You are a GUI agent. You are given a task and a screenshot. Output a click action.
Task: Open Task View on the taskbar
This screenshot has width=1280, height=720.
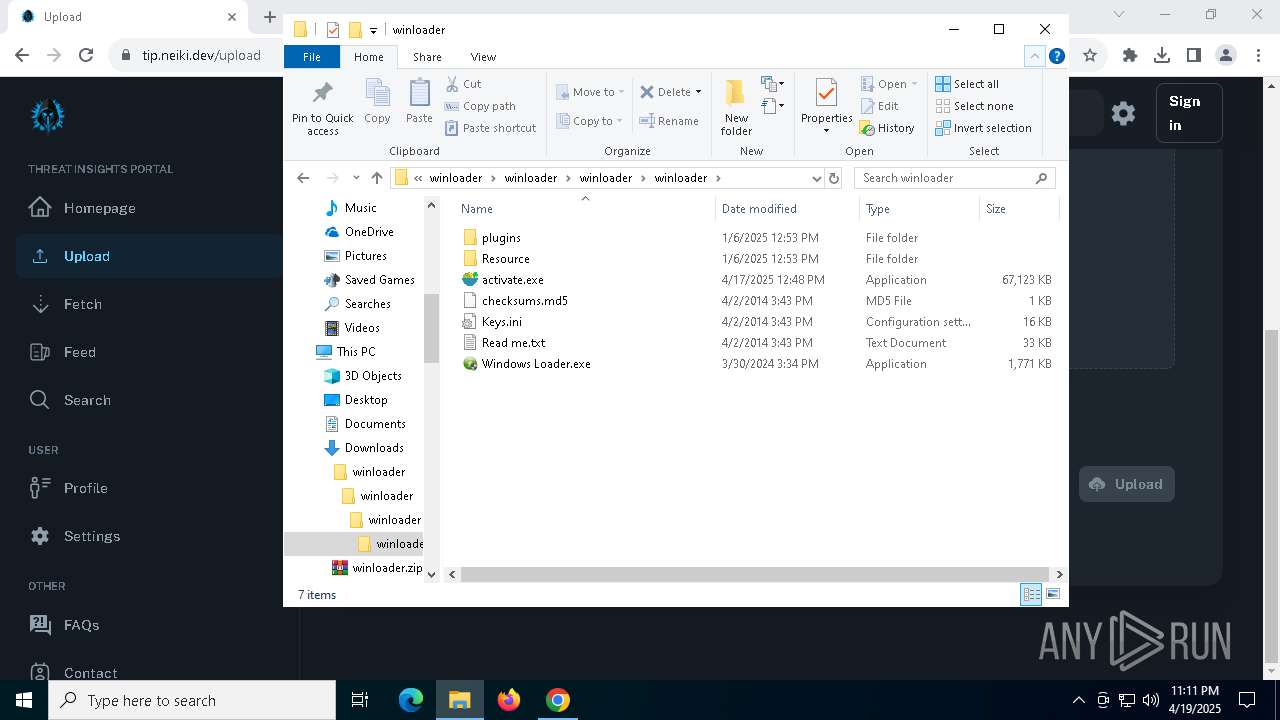pyautogui.click(x=360, y=700)
